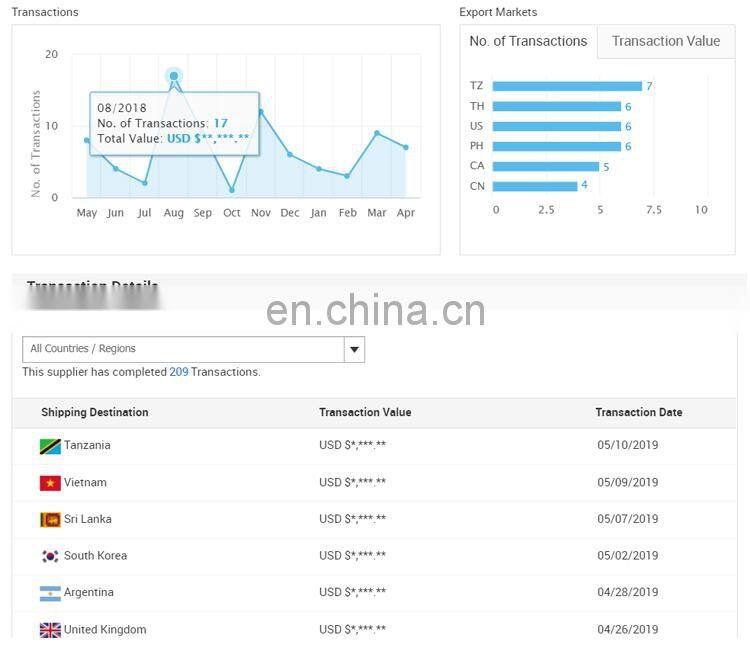Click the Argentina flag icon

[50, 593]
